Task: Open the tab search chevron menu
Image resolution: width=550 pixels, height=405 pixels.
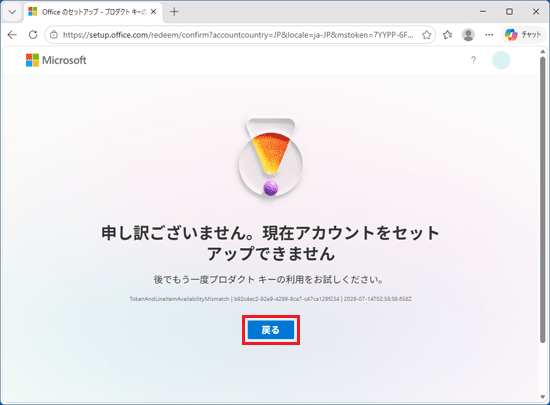Action: pos(12,12)
